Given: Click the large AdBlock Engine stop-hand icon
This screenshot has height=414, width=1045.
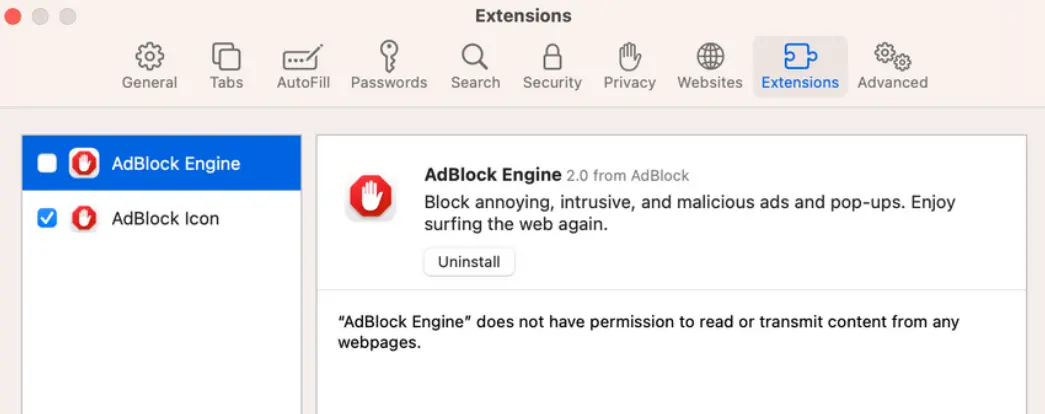Looking at the screenshot, I should [x=371, y=196].
